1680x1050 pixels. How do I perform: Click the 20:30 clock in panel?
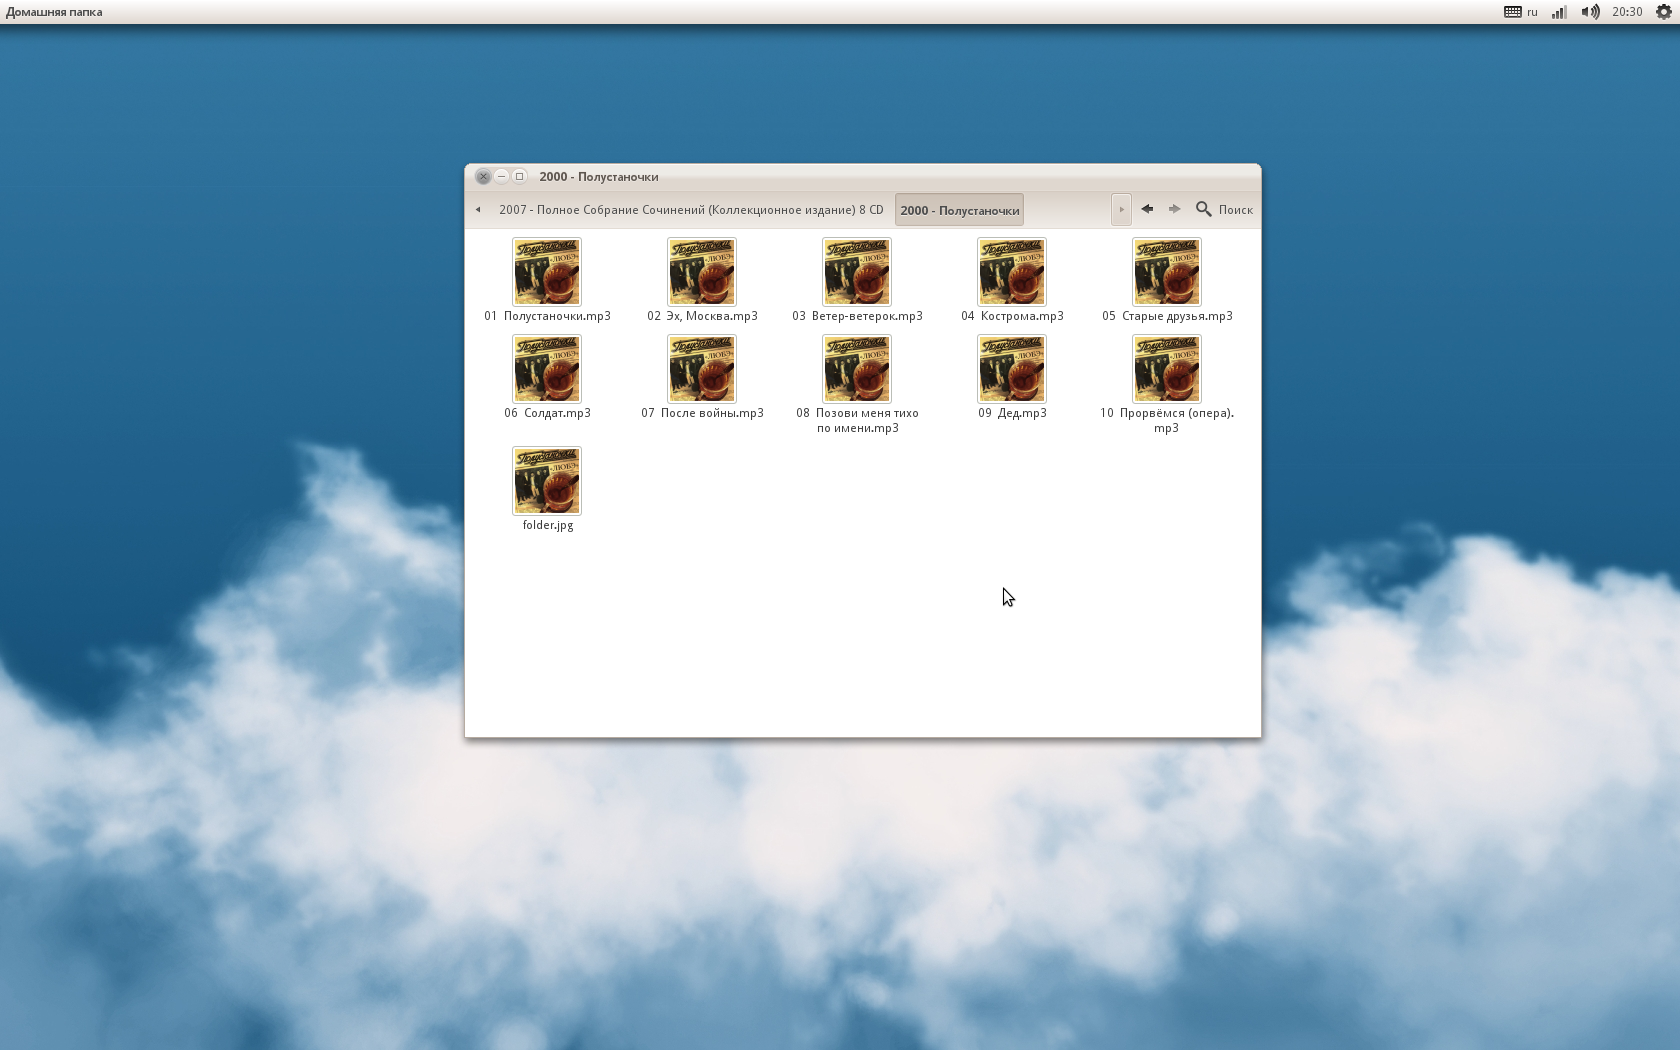[x=1627, y=12]
